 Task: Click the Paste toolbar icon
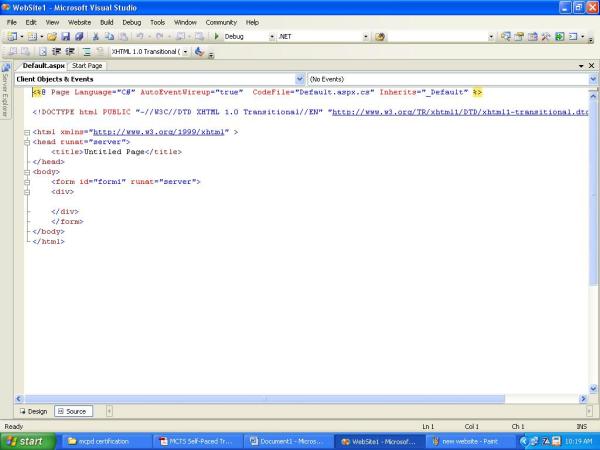click(x=123, y=37)
